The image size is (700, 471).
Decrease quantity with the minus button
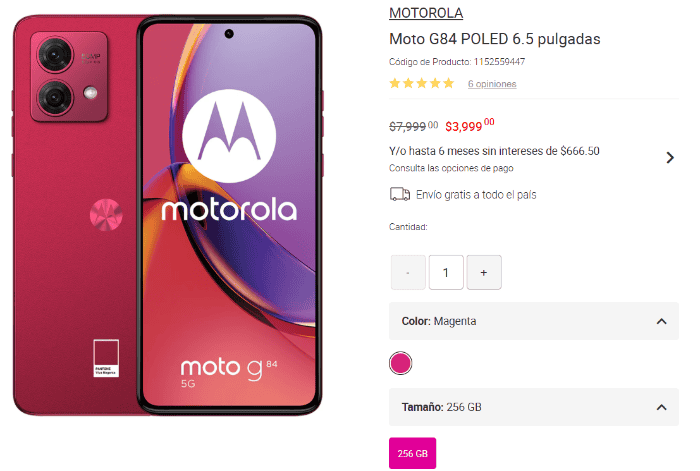tap(408, 272)
